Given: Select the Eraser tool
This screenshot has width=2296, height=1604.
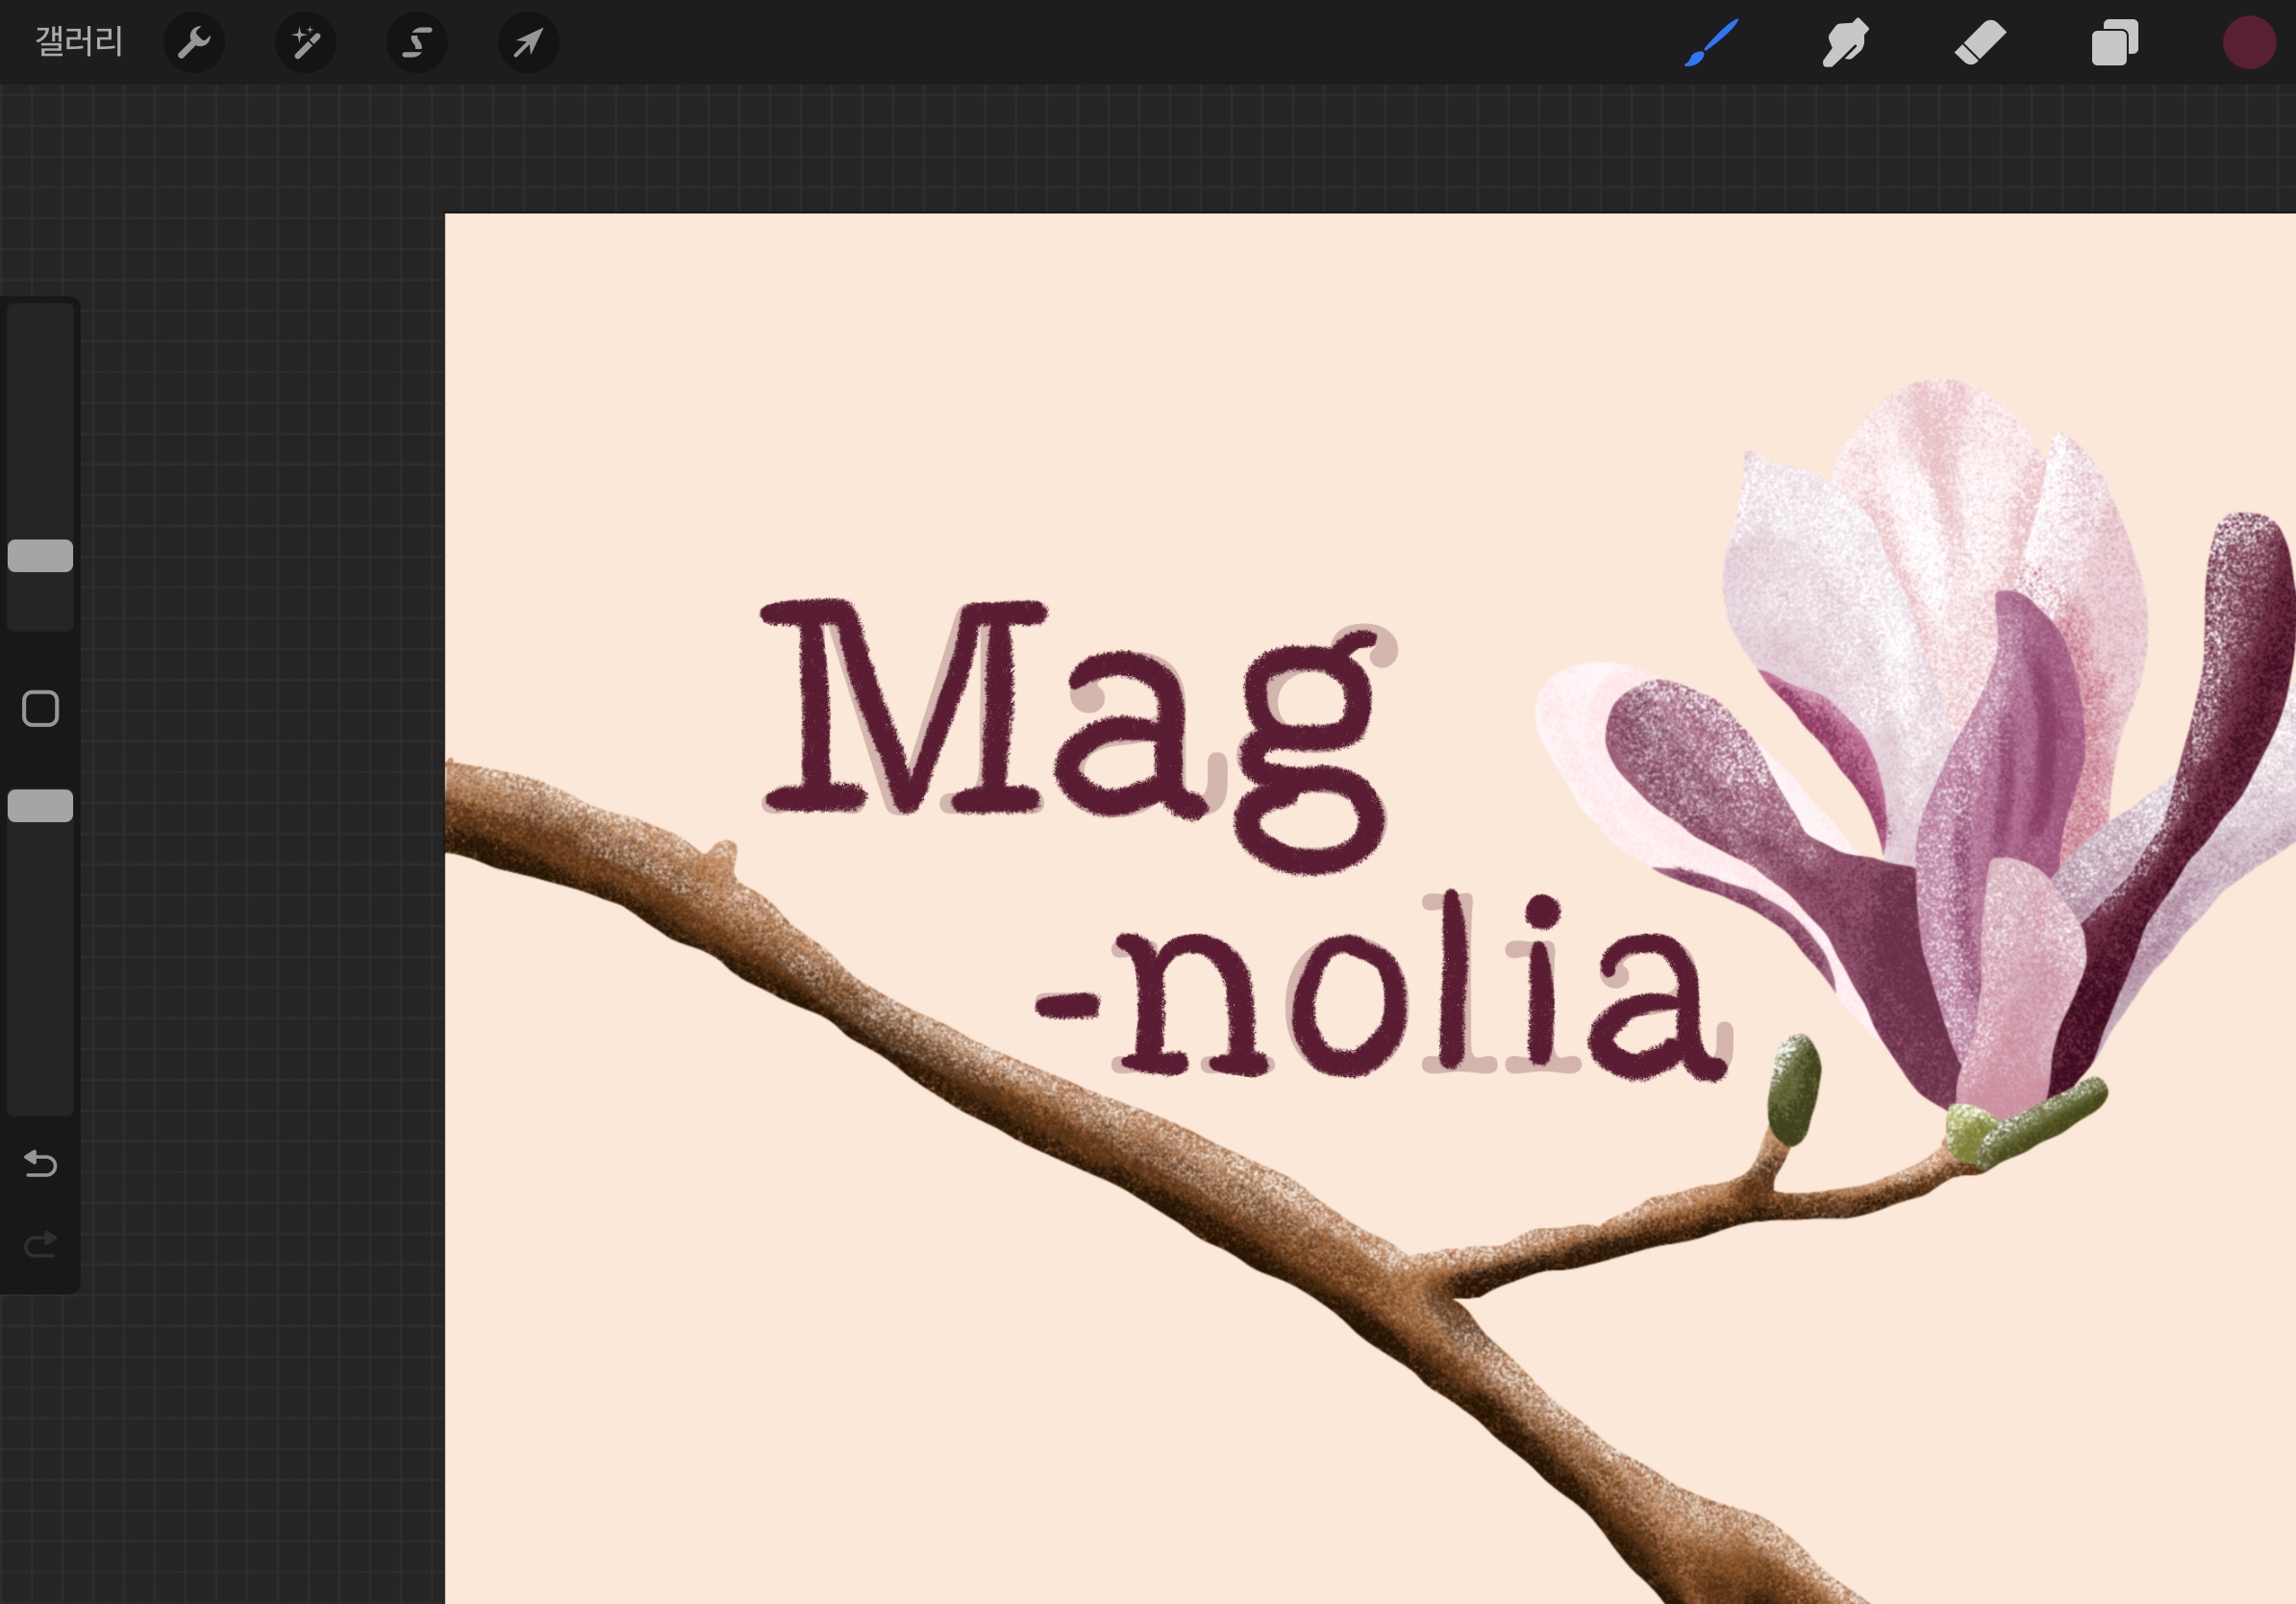Looking at the screenshot, I should pyautogui.click(x=1980, y=43).
